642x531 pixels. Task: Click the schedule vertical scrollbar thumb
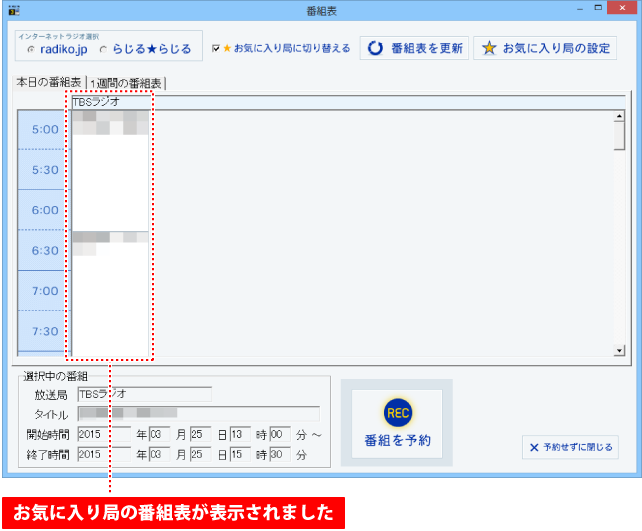tap(619, 136)
